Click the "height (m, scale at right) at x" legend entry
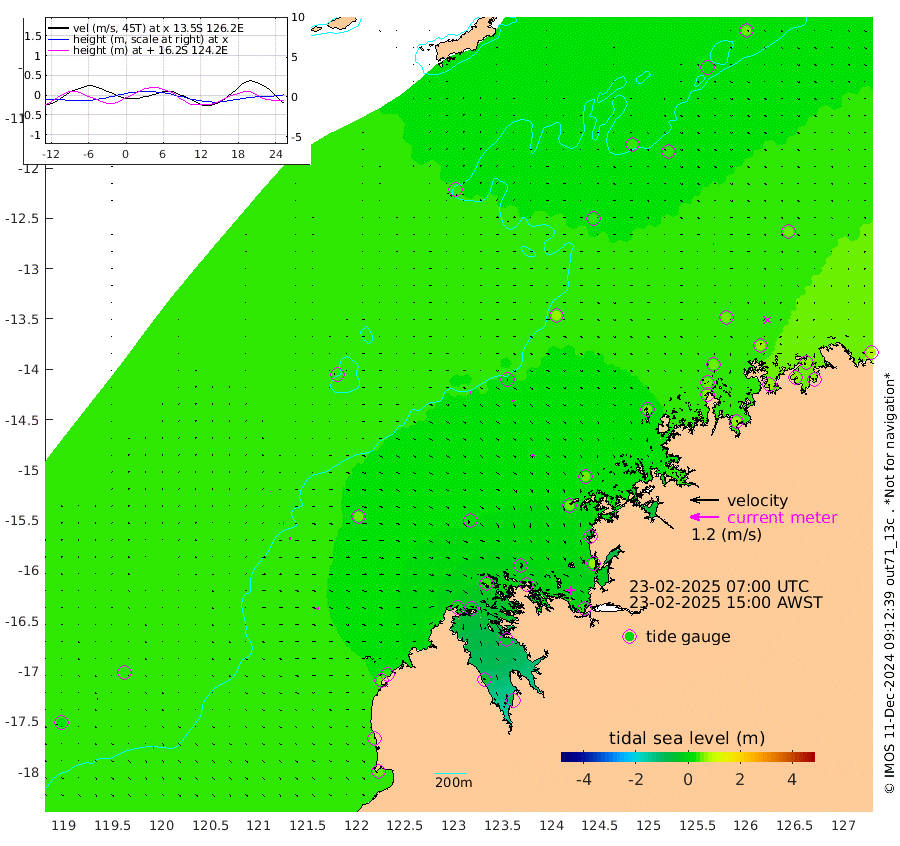The height and width of the screenshot is (846, 900). 150,40
